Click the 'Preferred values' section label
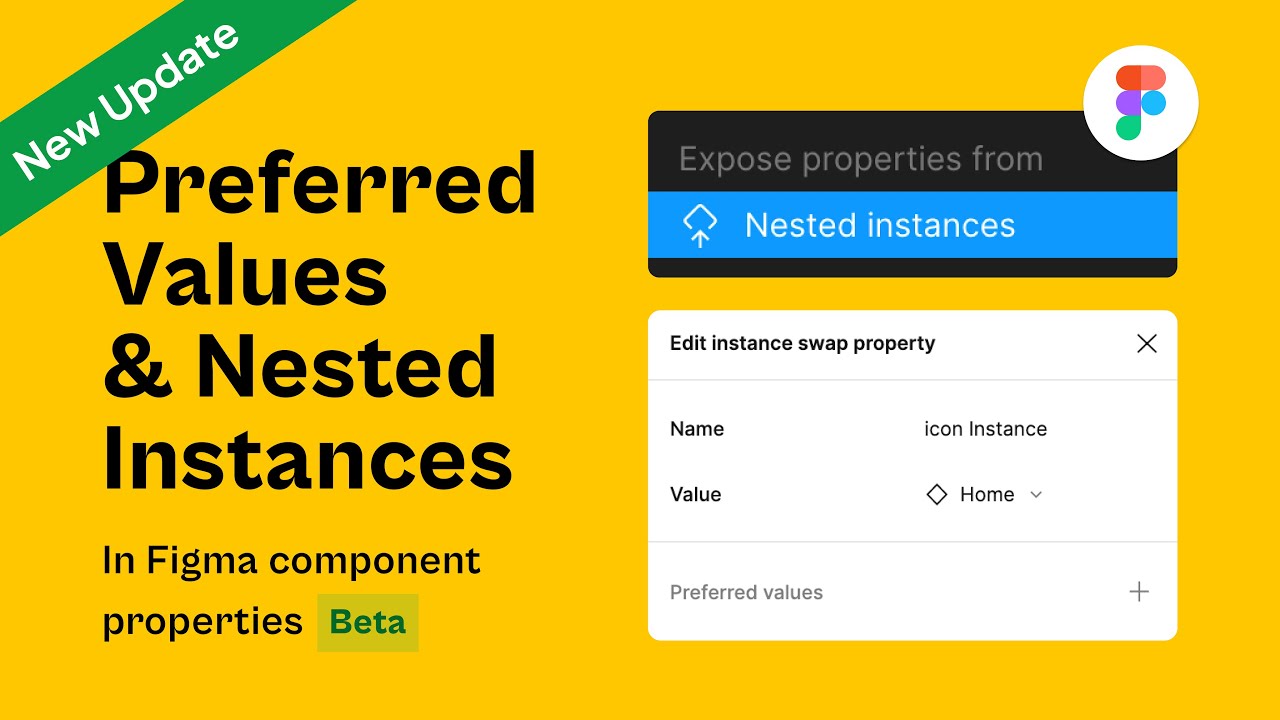1280x720 pixels. pyautogui.click(x=746, y=592)
